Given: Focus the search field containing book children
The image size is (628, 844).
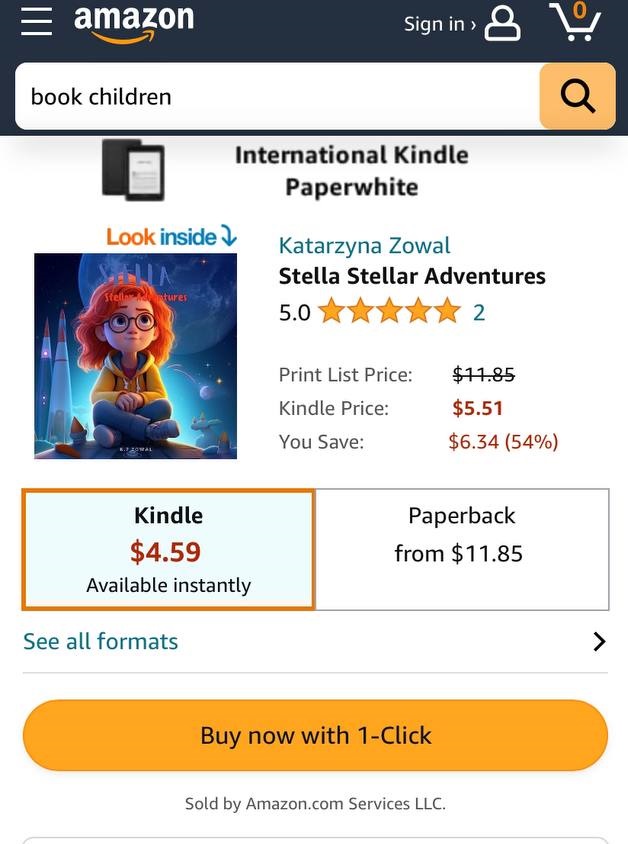Looking at the screenshot, I should [x=278, y=96].
